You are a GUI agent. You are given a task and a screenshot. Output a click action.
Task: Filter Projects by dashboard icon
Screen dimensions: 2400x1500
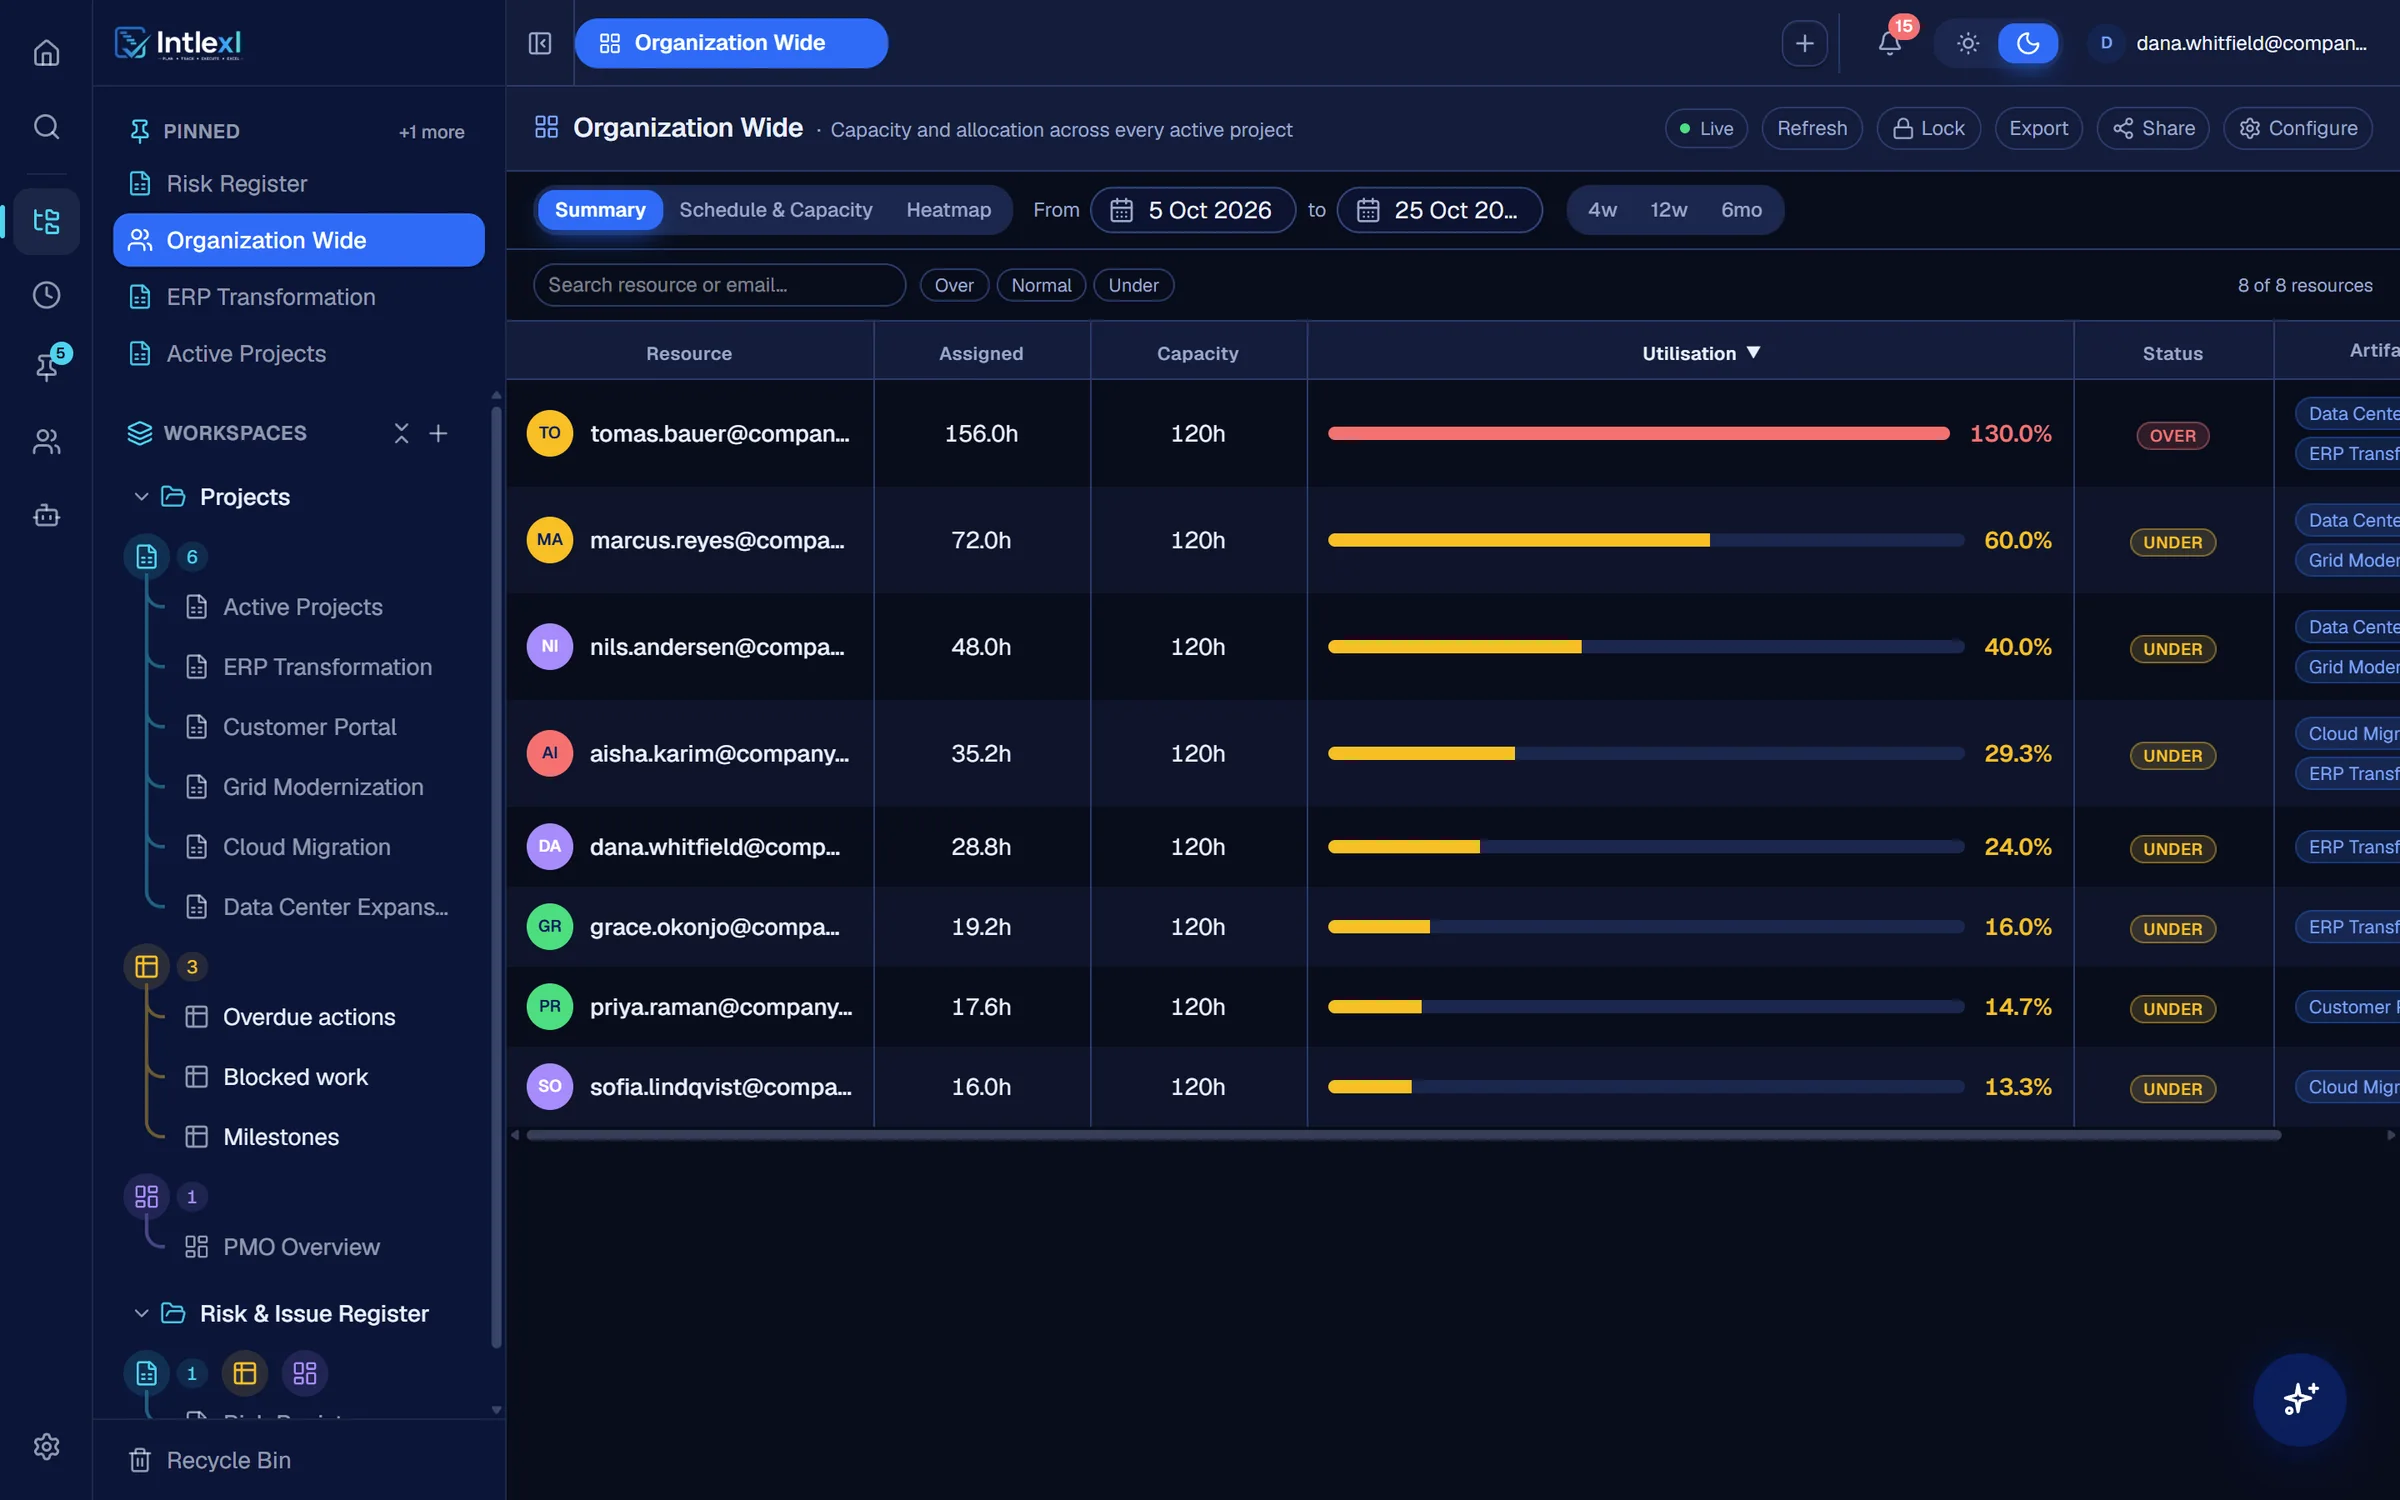coord(147,1196)
